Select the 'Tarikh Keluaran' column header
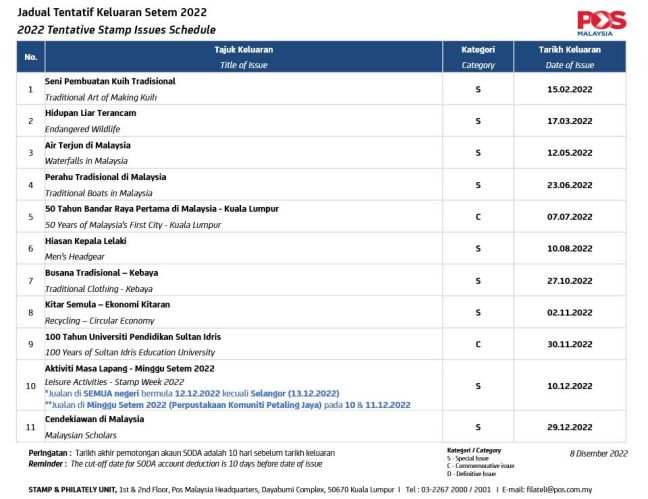This screenshot has width=648, height=499. (x=570, y=49)
